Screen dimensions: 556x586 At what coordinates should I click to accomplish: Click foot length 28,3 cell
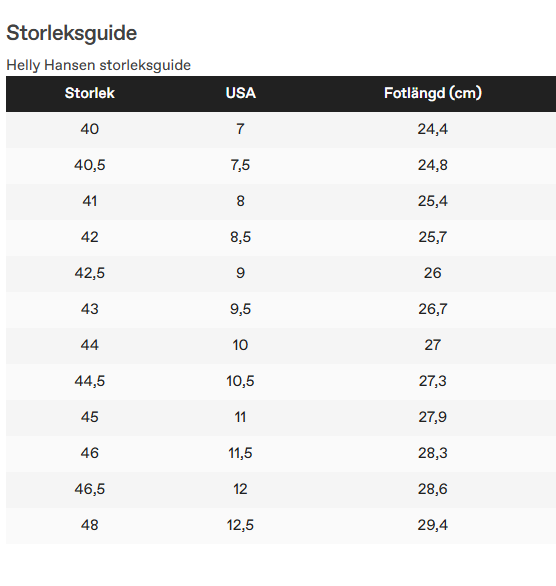(433, 453)
